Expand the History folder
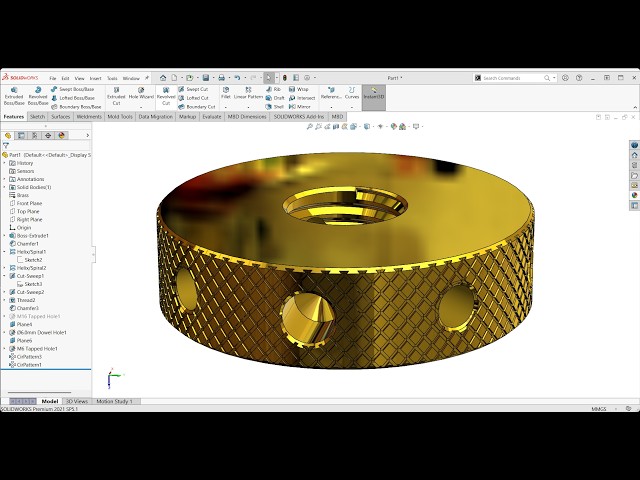The image size is (640, 480). click(4, 163)
